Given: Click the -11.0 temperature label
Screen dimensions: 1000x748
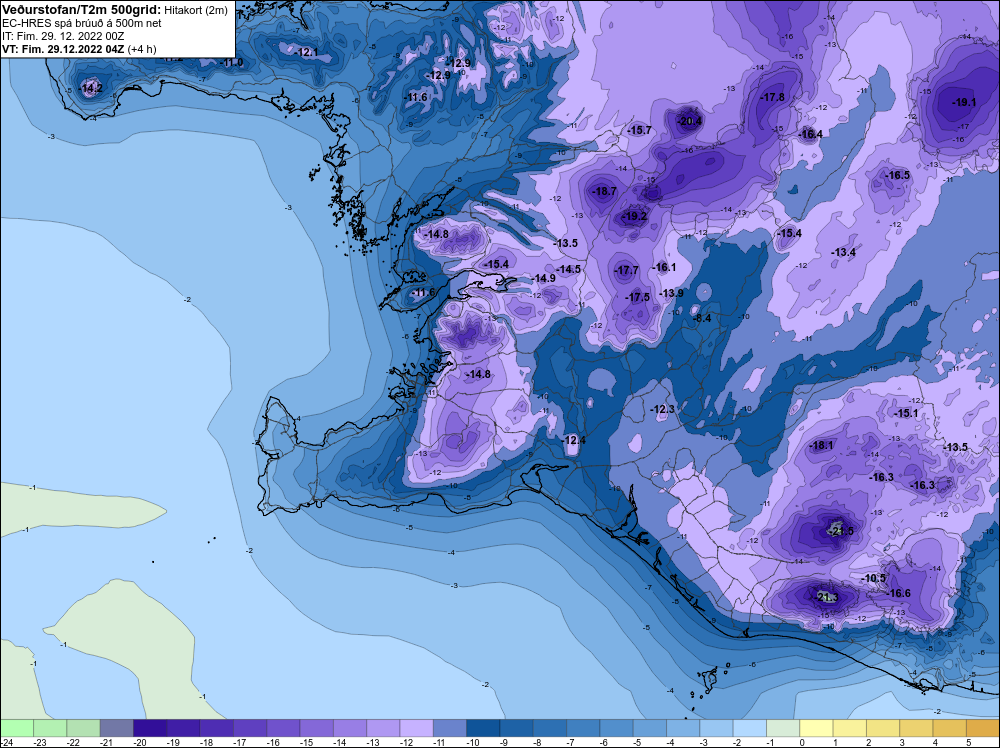Looking at the screenshot, I should point(232,62).
